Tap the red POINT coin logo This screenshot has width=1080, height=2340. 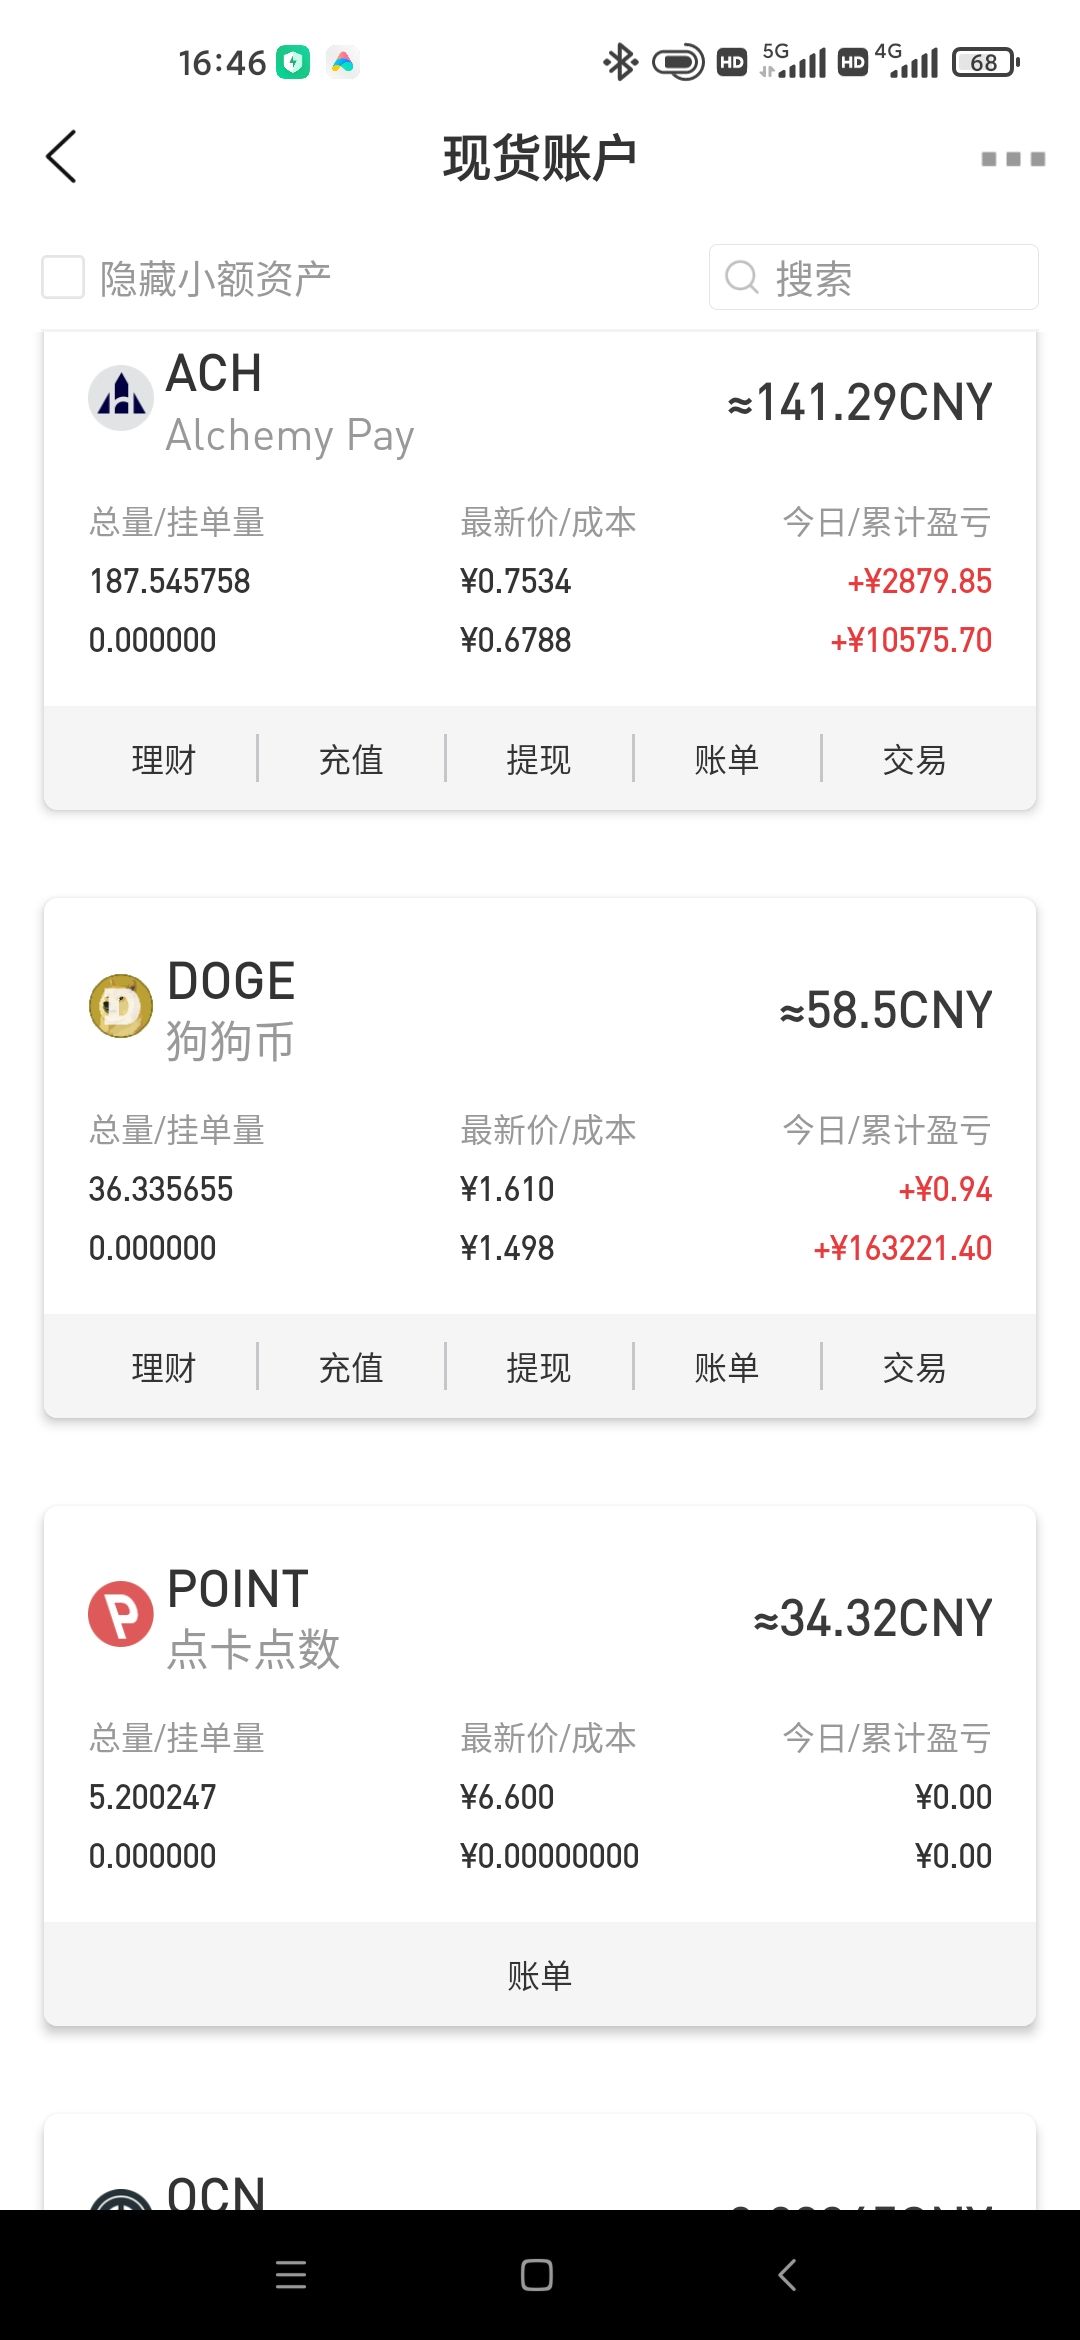click(x=121, y=1613)
